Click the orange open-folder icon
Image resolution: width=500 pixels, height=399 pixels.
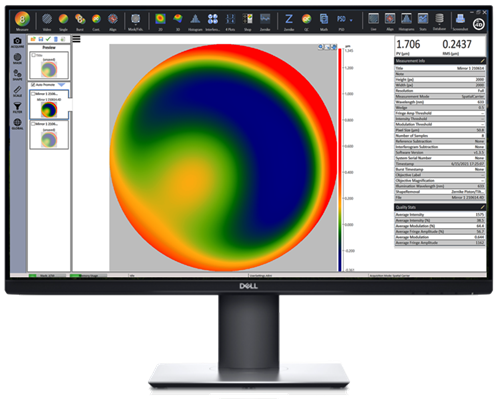33,39
